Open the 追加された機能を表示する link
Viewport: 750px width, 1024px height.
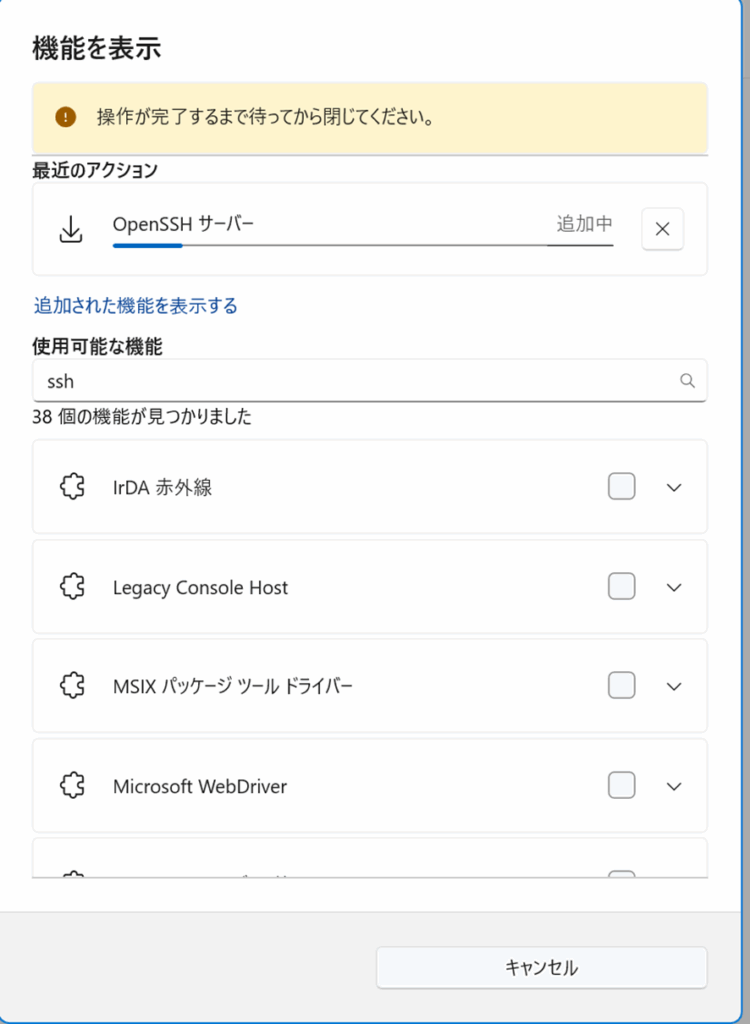[136, 305]
